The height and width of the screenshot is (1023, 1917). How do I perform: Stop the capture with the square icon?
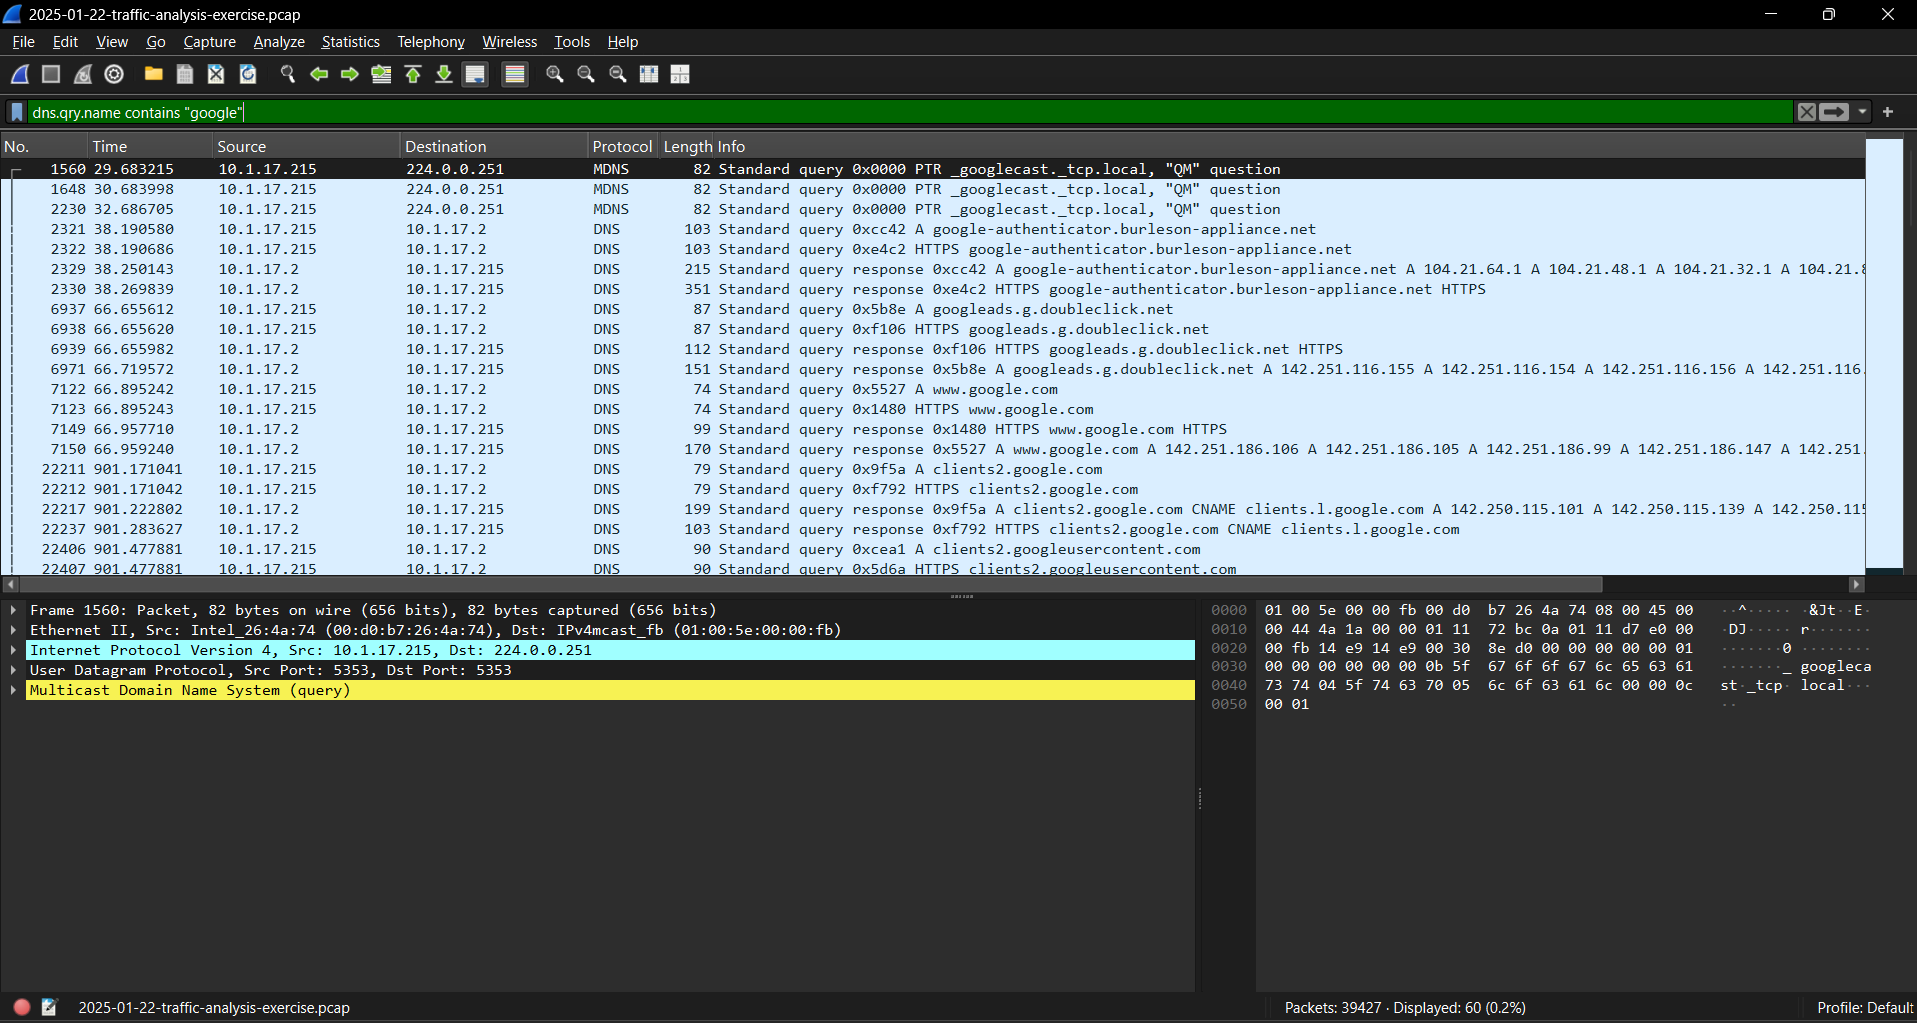click(x=51, y=74)
